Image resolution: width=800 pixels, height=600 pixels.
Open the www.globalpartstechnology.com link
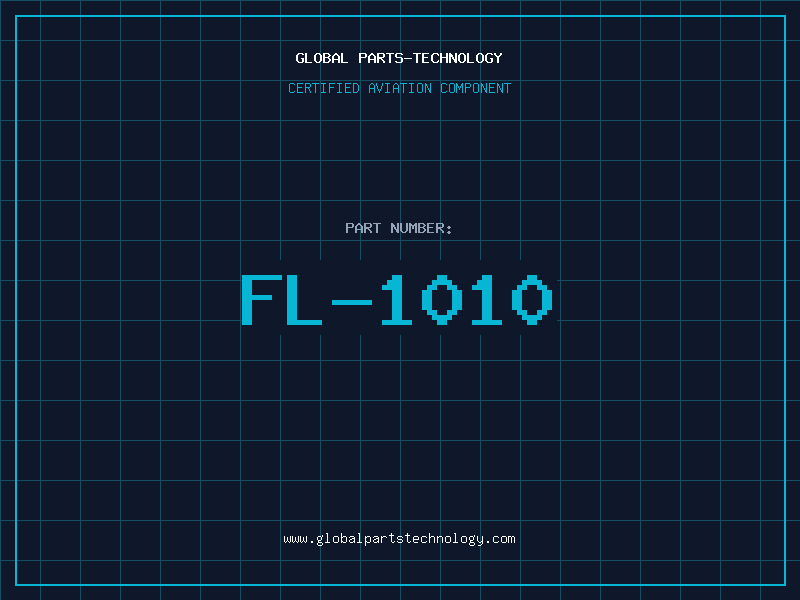tap(399, 539)
